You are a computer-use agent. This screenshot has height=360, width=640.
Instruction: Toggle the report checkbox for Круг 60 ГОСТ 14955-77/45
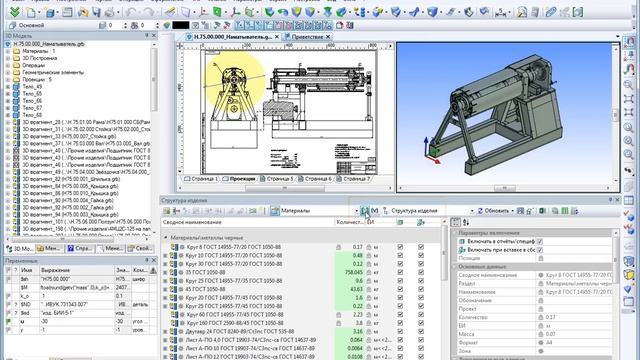tap(400, 314)
